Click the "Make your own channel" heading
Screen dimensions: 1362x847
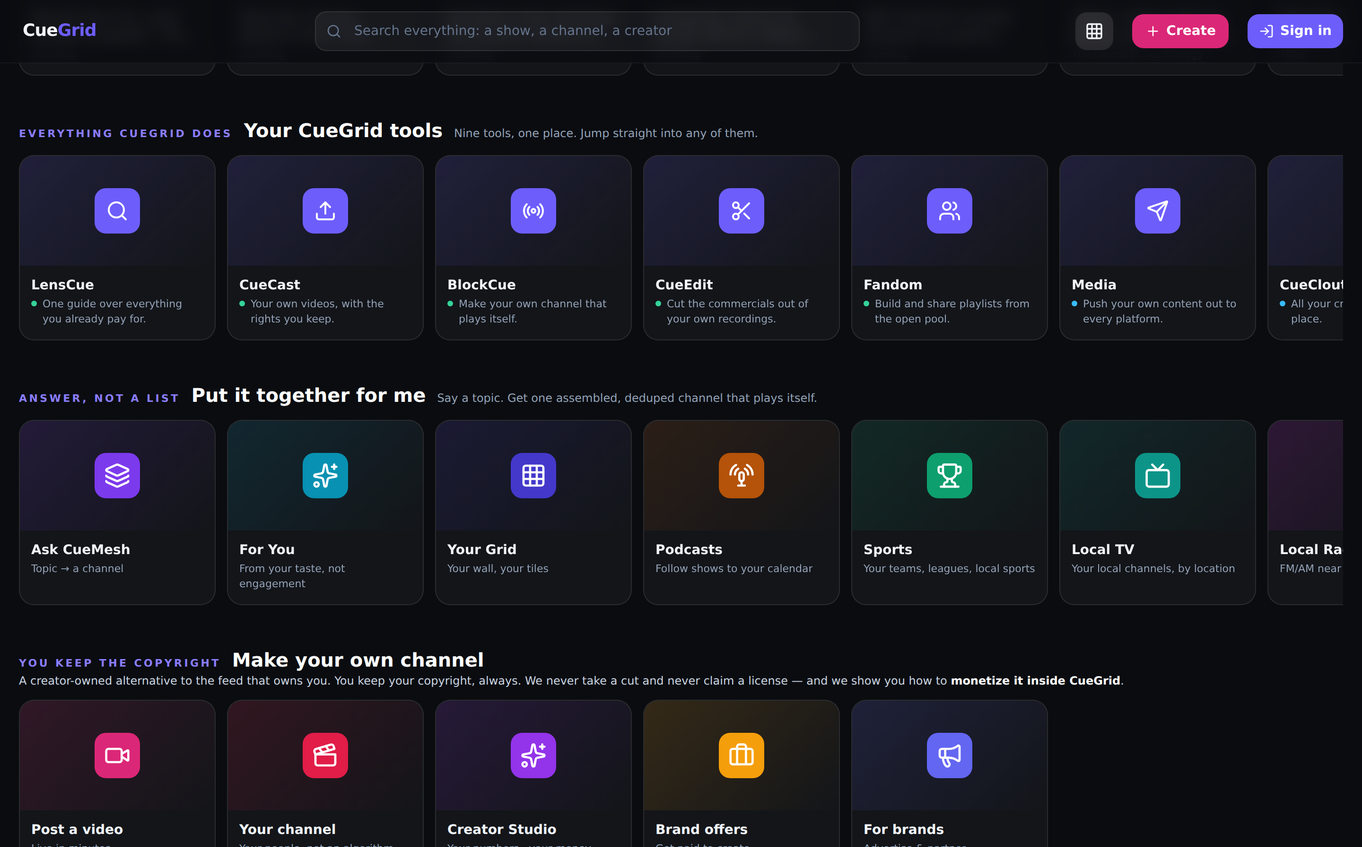click(358, 660)
